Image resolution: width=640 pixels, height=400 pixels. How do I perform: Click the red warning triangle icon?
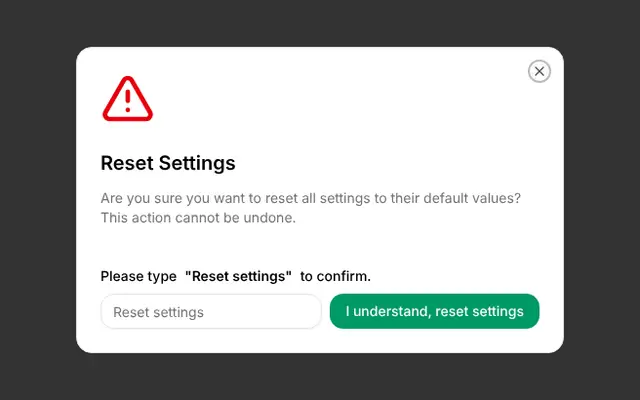click(128, 99)
